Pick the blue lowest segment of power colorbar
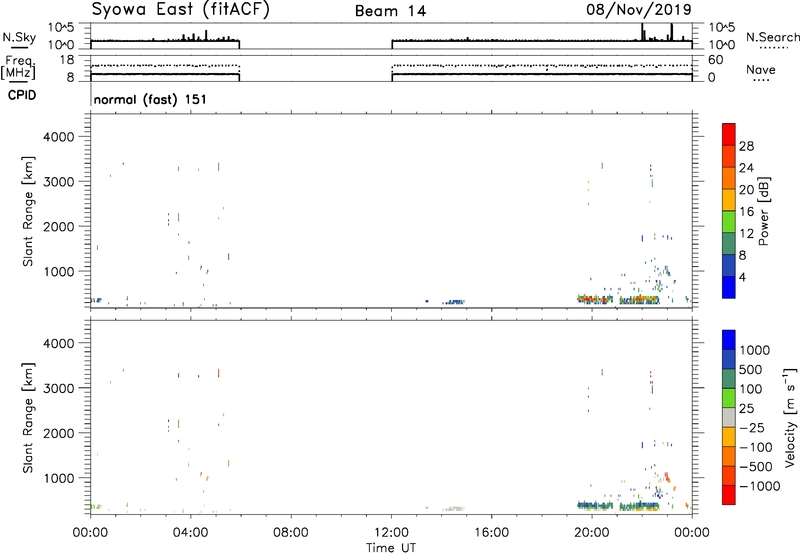Viewport: 800px width, 554px height. (x=729, y=287)
